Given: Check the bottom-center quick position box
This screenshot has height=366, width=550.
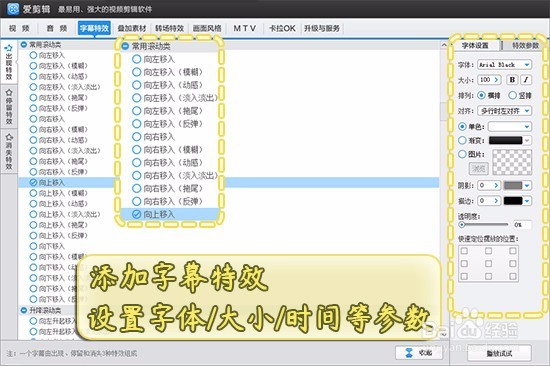Looking at the screenshot, I should point(488,277).
